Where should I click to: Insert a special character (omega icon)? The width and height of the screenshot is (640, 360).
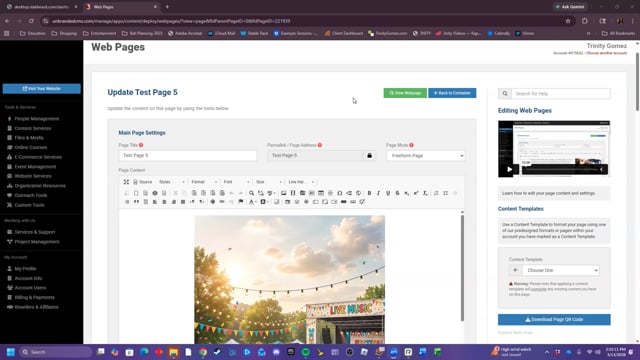(x=340, y=193)
